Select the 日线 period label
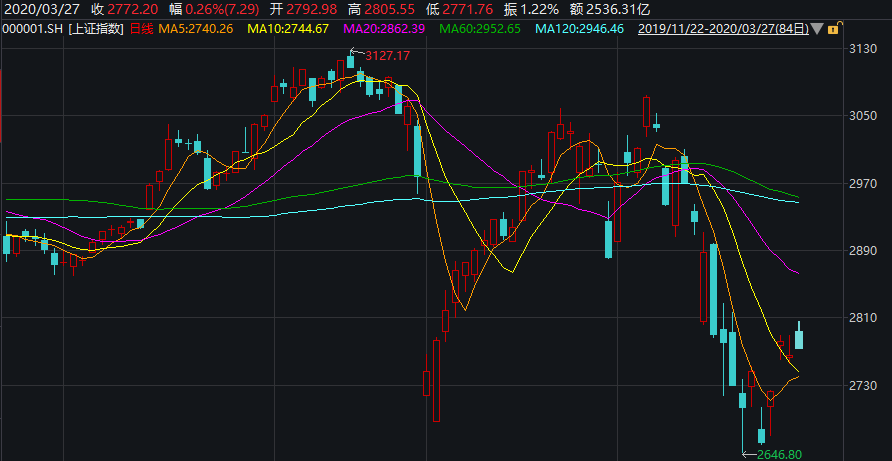The image size is (892, 461). pyautogui.click(x=142, y=28)
